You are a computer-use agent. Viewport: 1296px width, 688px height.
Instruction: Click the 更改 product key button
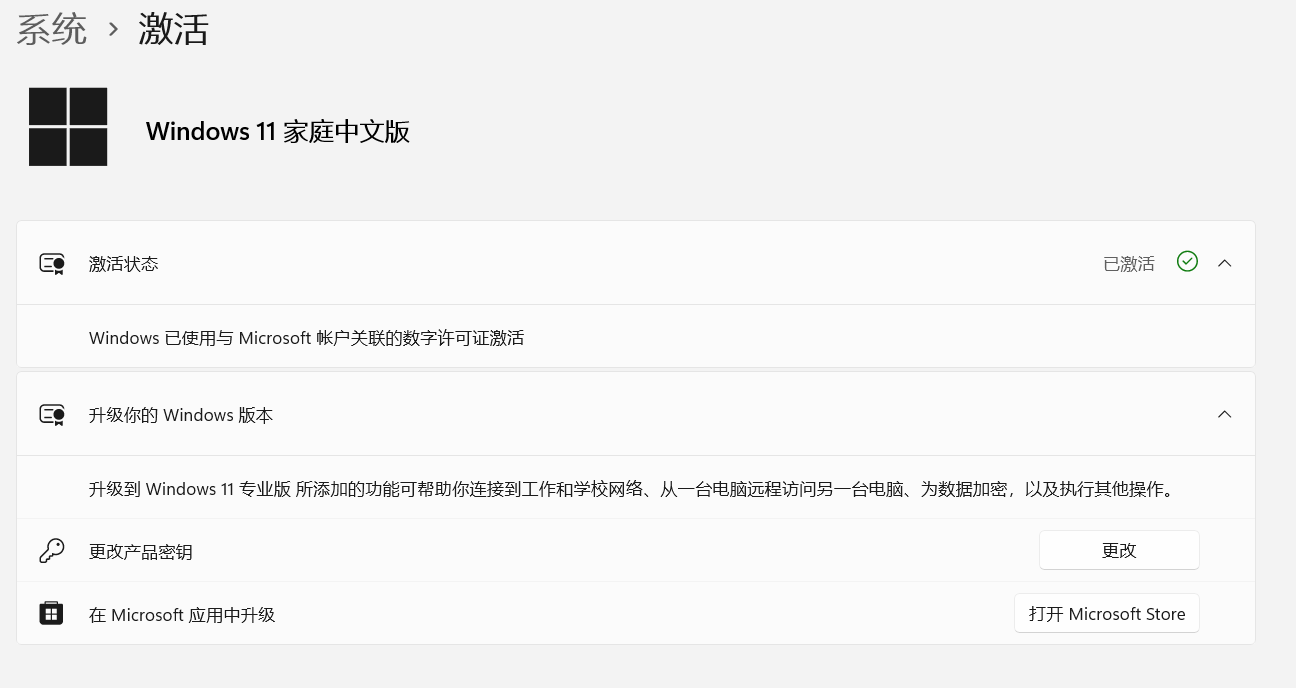click(x=1119, y=550)
